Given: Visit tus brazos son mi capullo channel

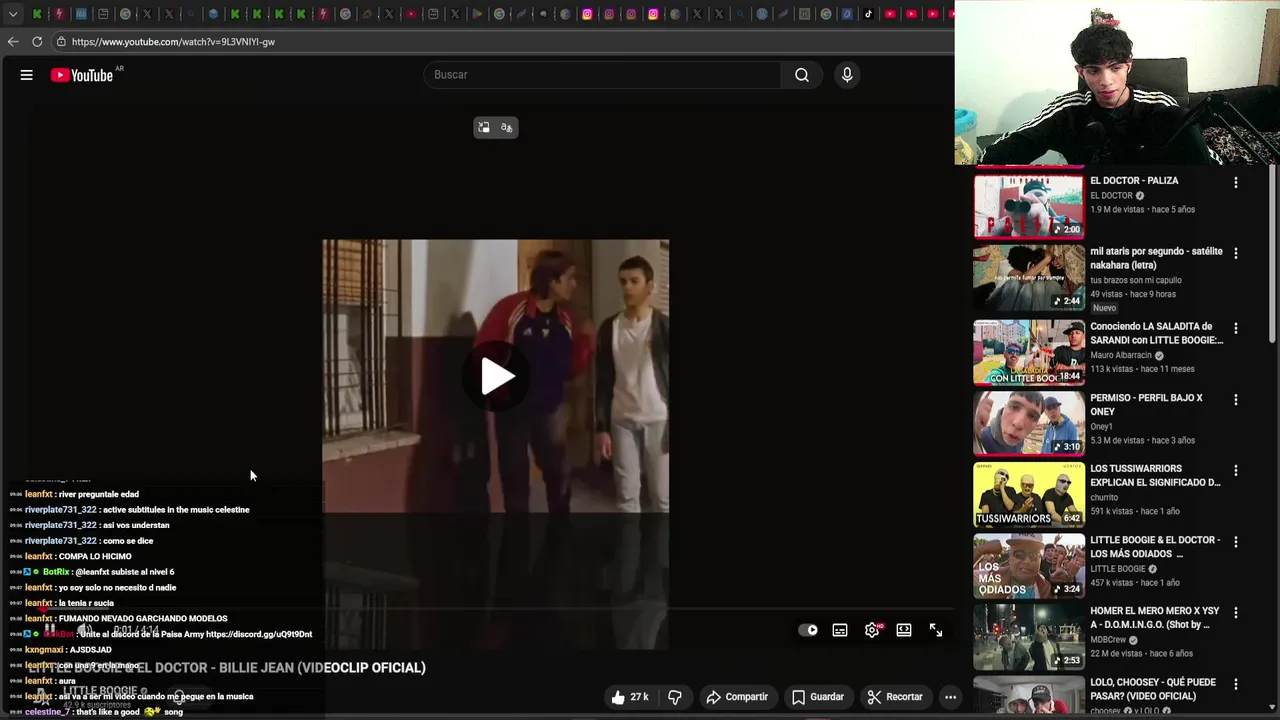Looking at the screenshot, I should [1136, 280].
